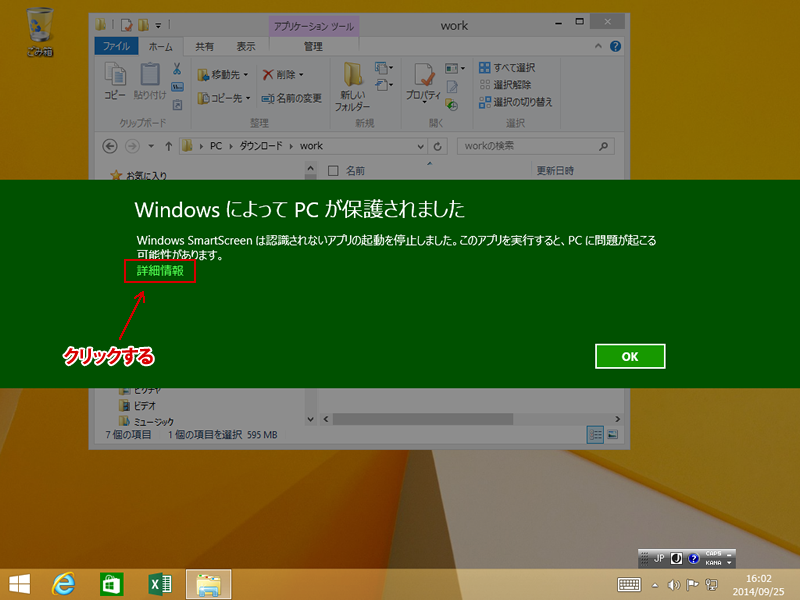Click the paste shortcut icon
This screenshot has height=600, width=800.
[177, 105]
